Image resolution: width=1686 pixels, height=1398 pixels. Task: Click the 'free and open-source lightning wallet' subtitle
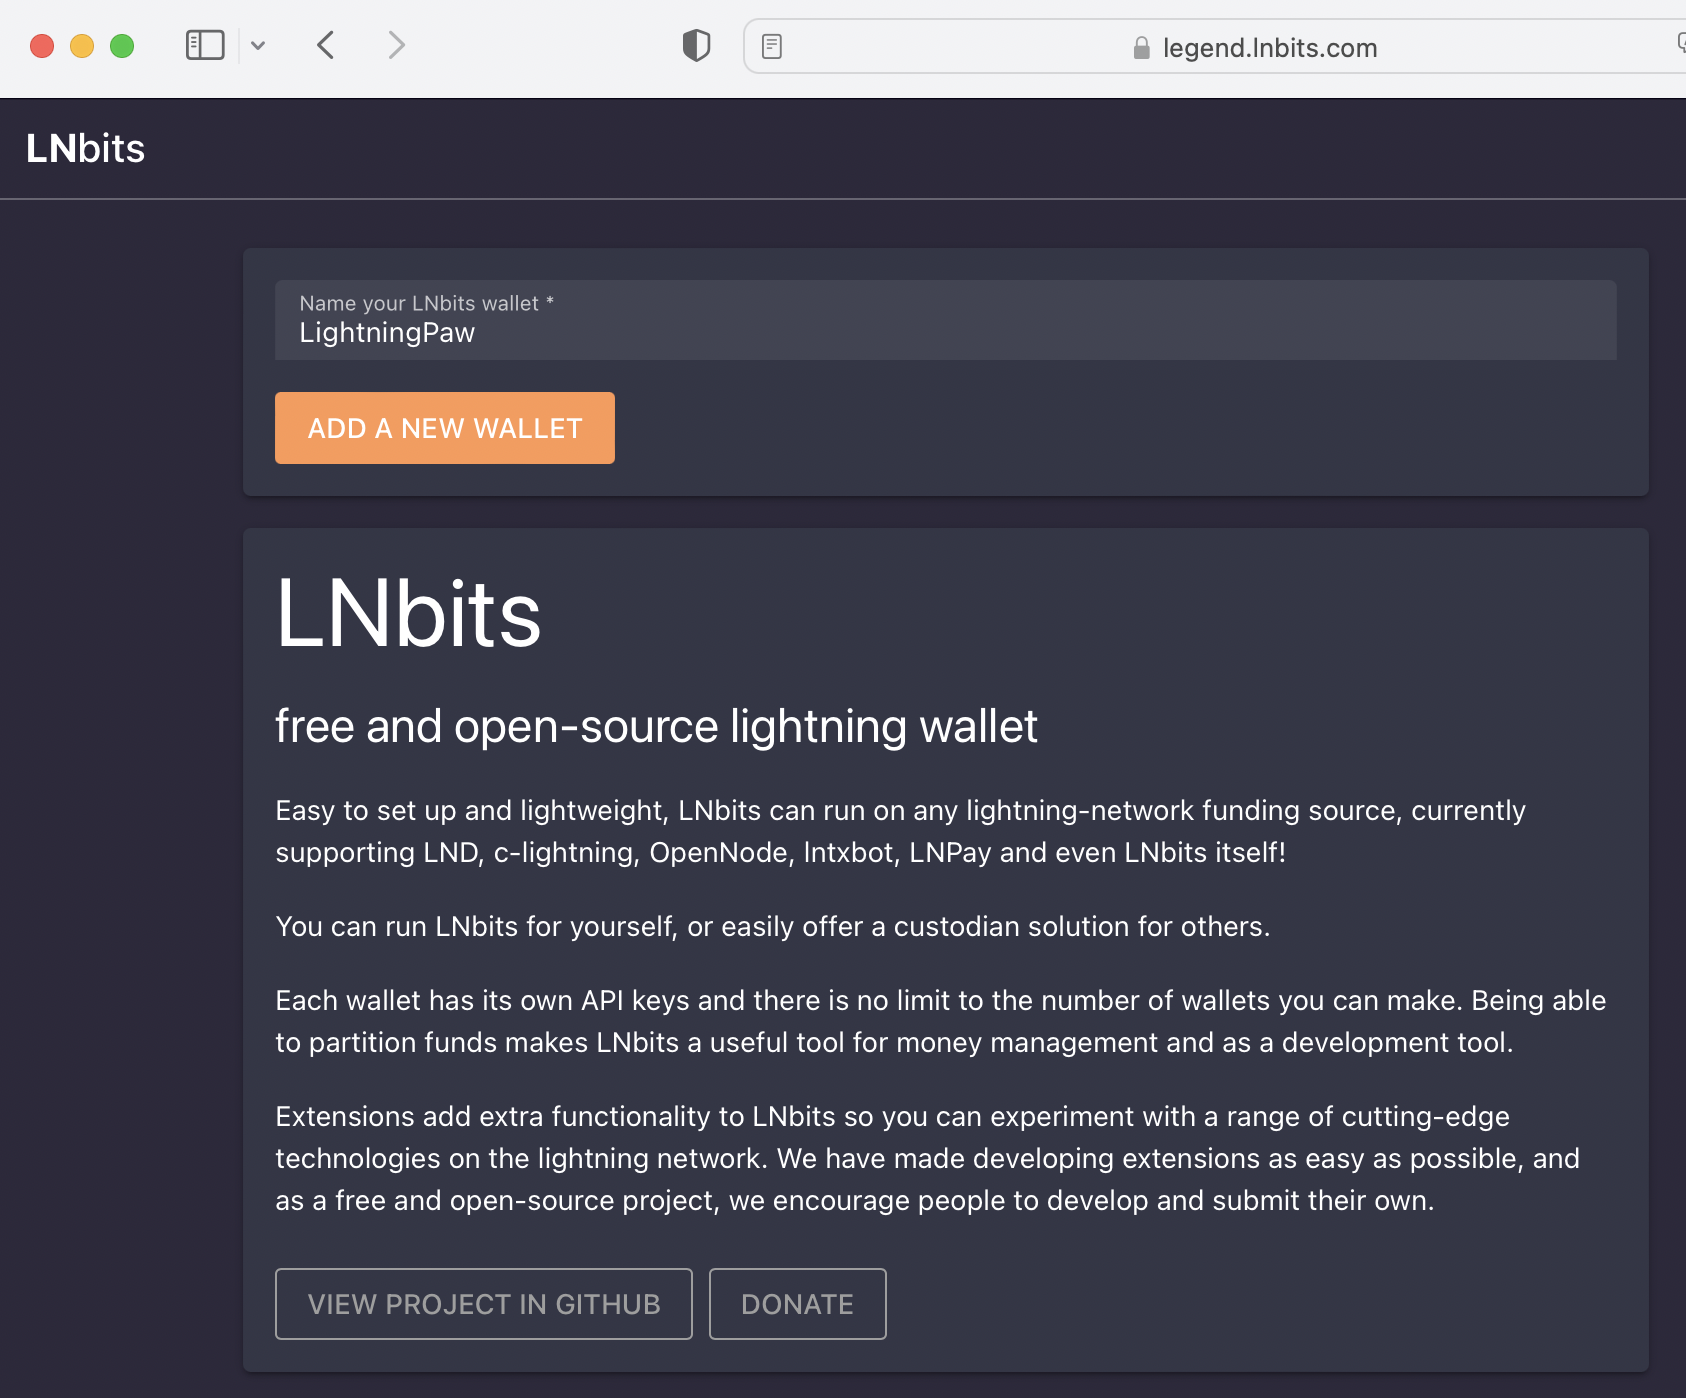pyautogui.click(x=656, y=726)
